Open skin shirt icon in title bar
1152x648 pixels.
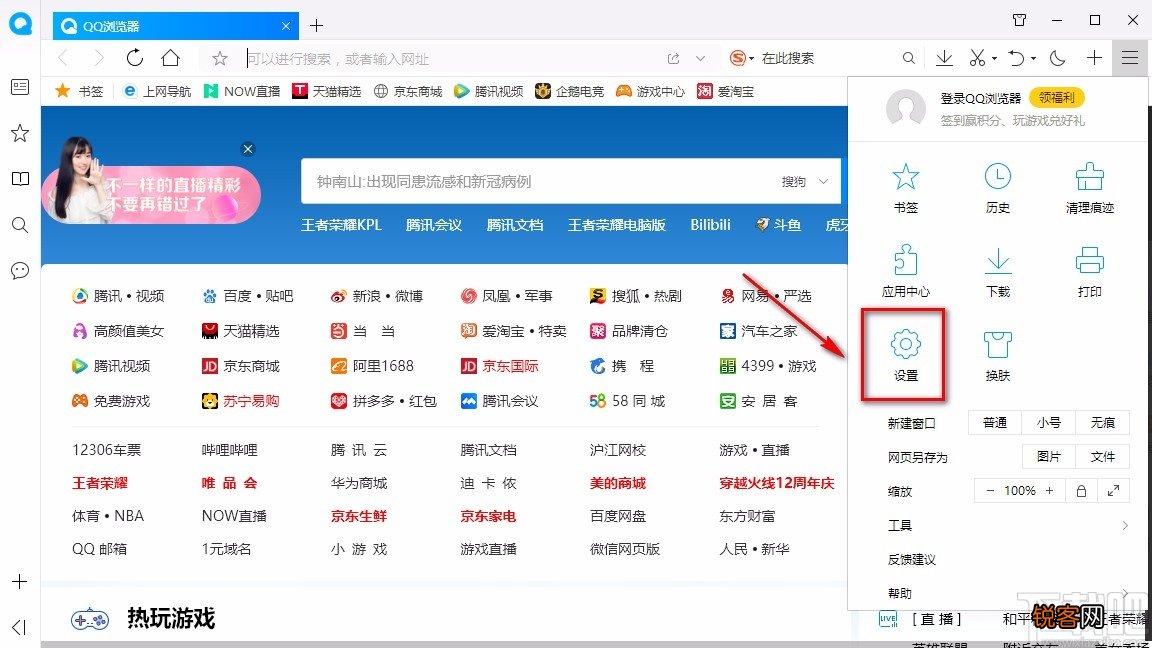coord(1019,20)
